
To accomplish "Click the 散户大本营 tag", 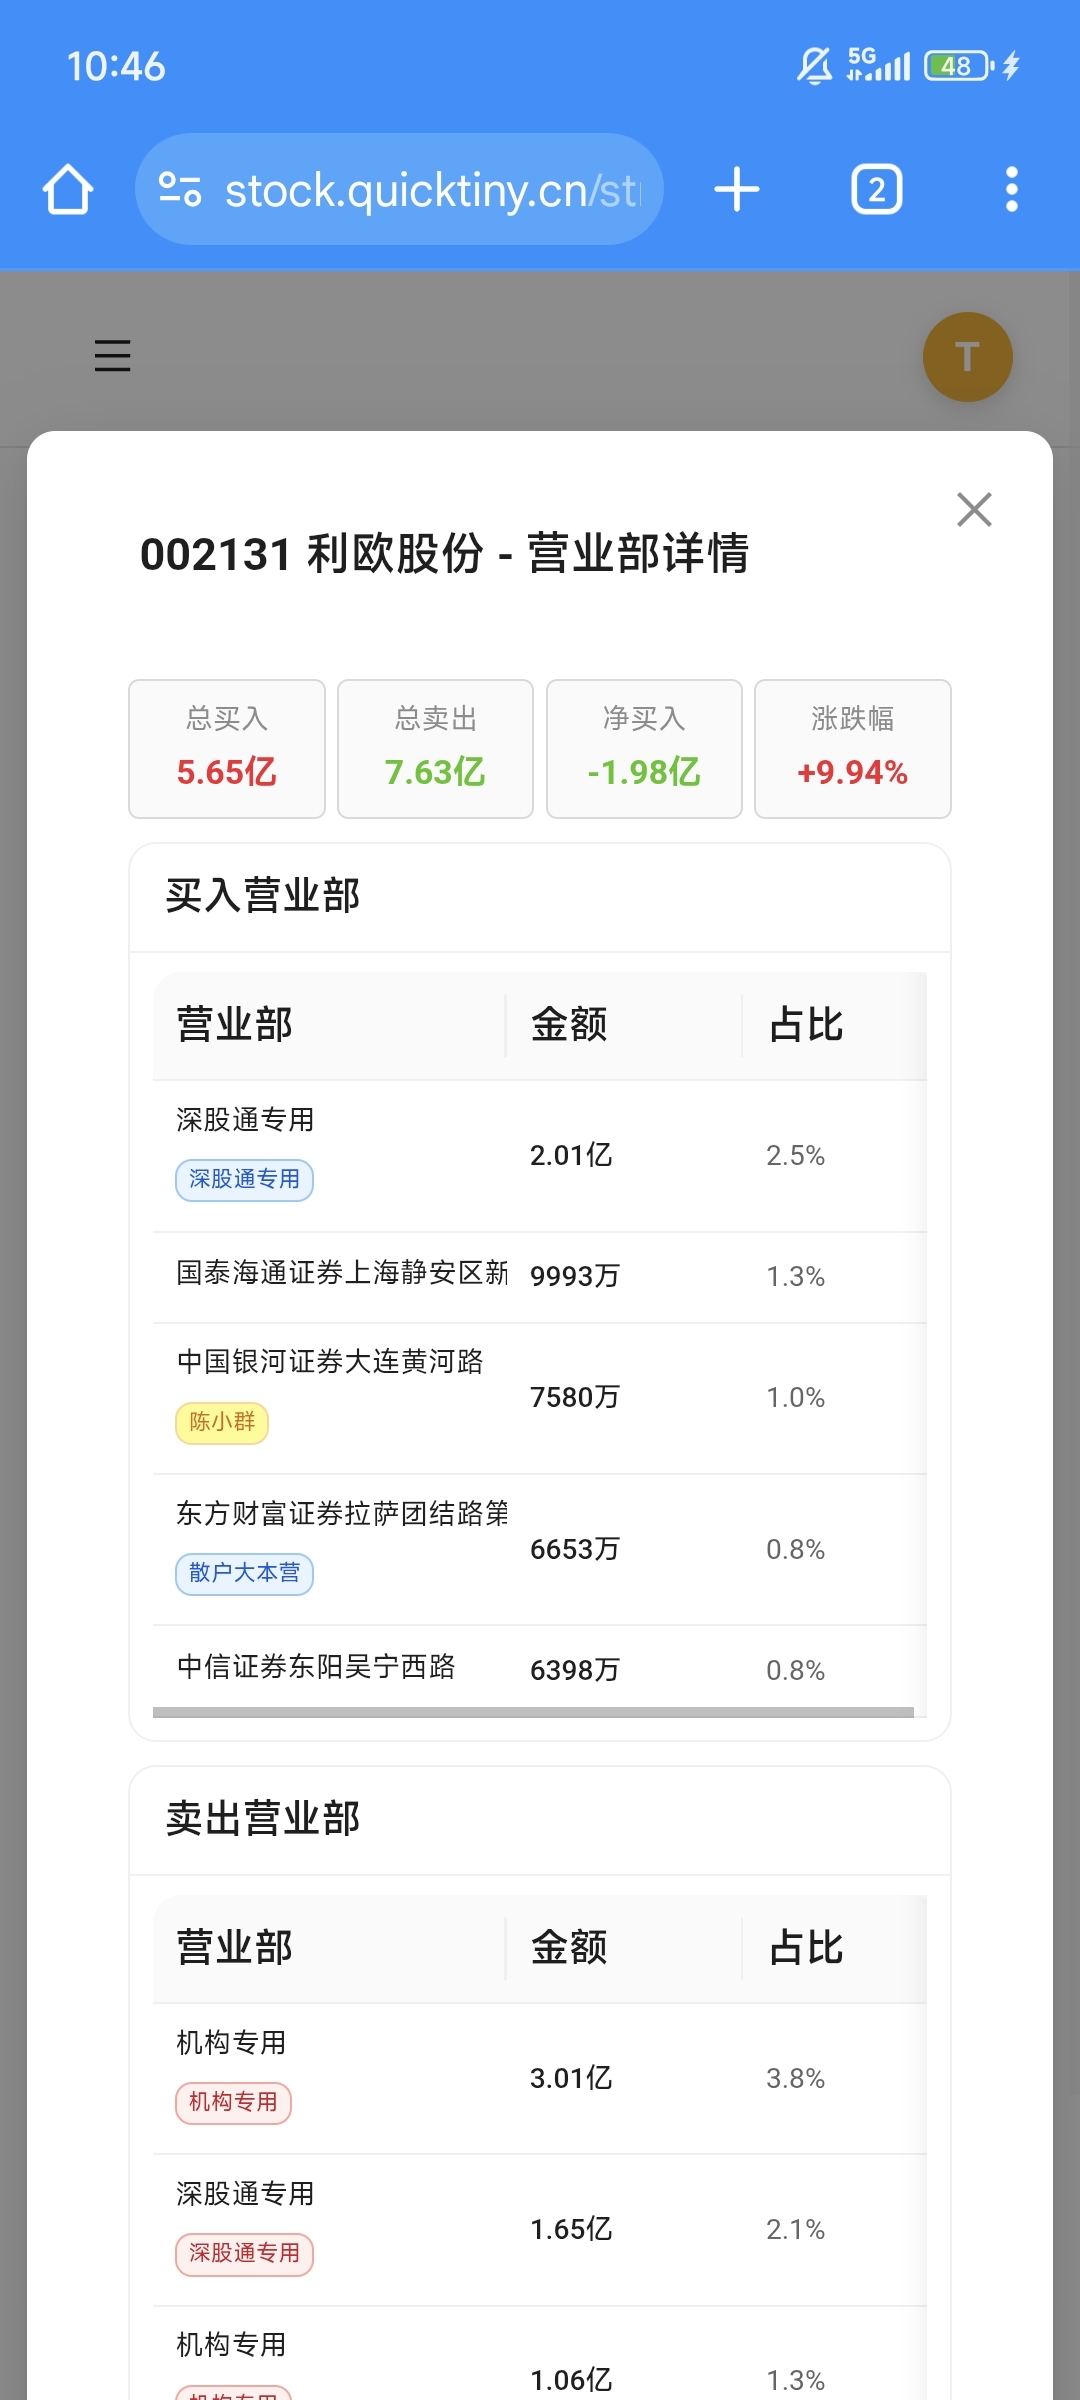I will (244, 1573).
